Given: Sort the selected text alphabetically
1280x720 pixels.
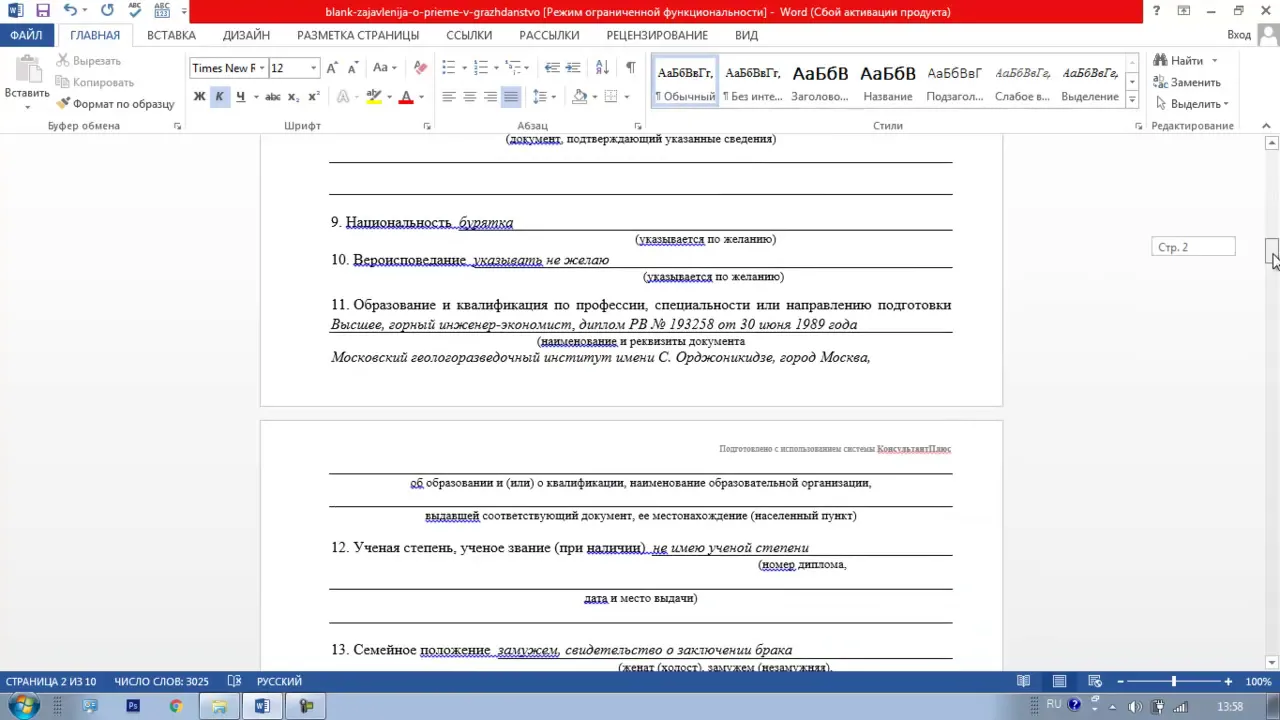Looking at the screenshot, I should [x=602, y=68].
